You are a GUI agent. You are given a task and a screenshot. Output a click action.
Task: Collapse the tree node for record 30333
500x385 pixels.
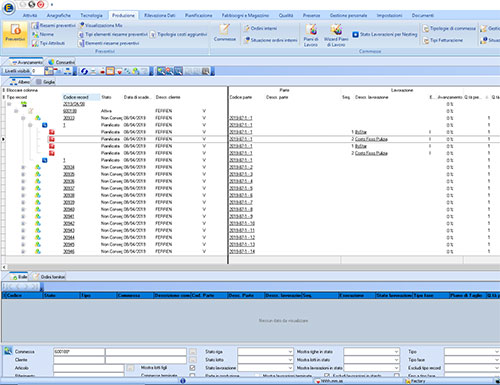pos(23,118)
